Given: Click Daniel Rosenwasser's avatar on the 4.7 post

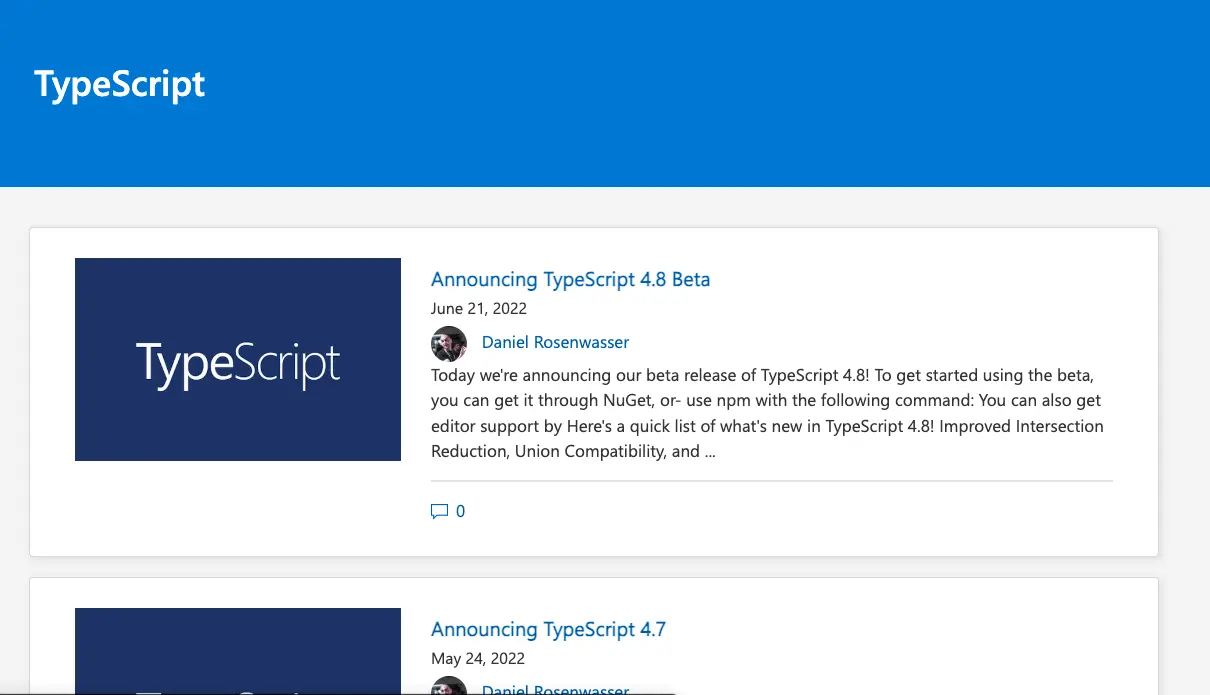Looking at the screenshot, I should point(449,687).
